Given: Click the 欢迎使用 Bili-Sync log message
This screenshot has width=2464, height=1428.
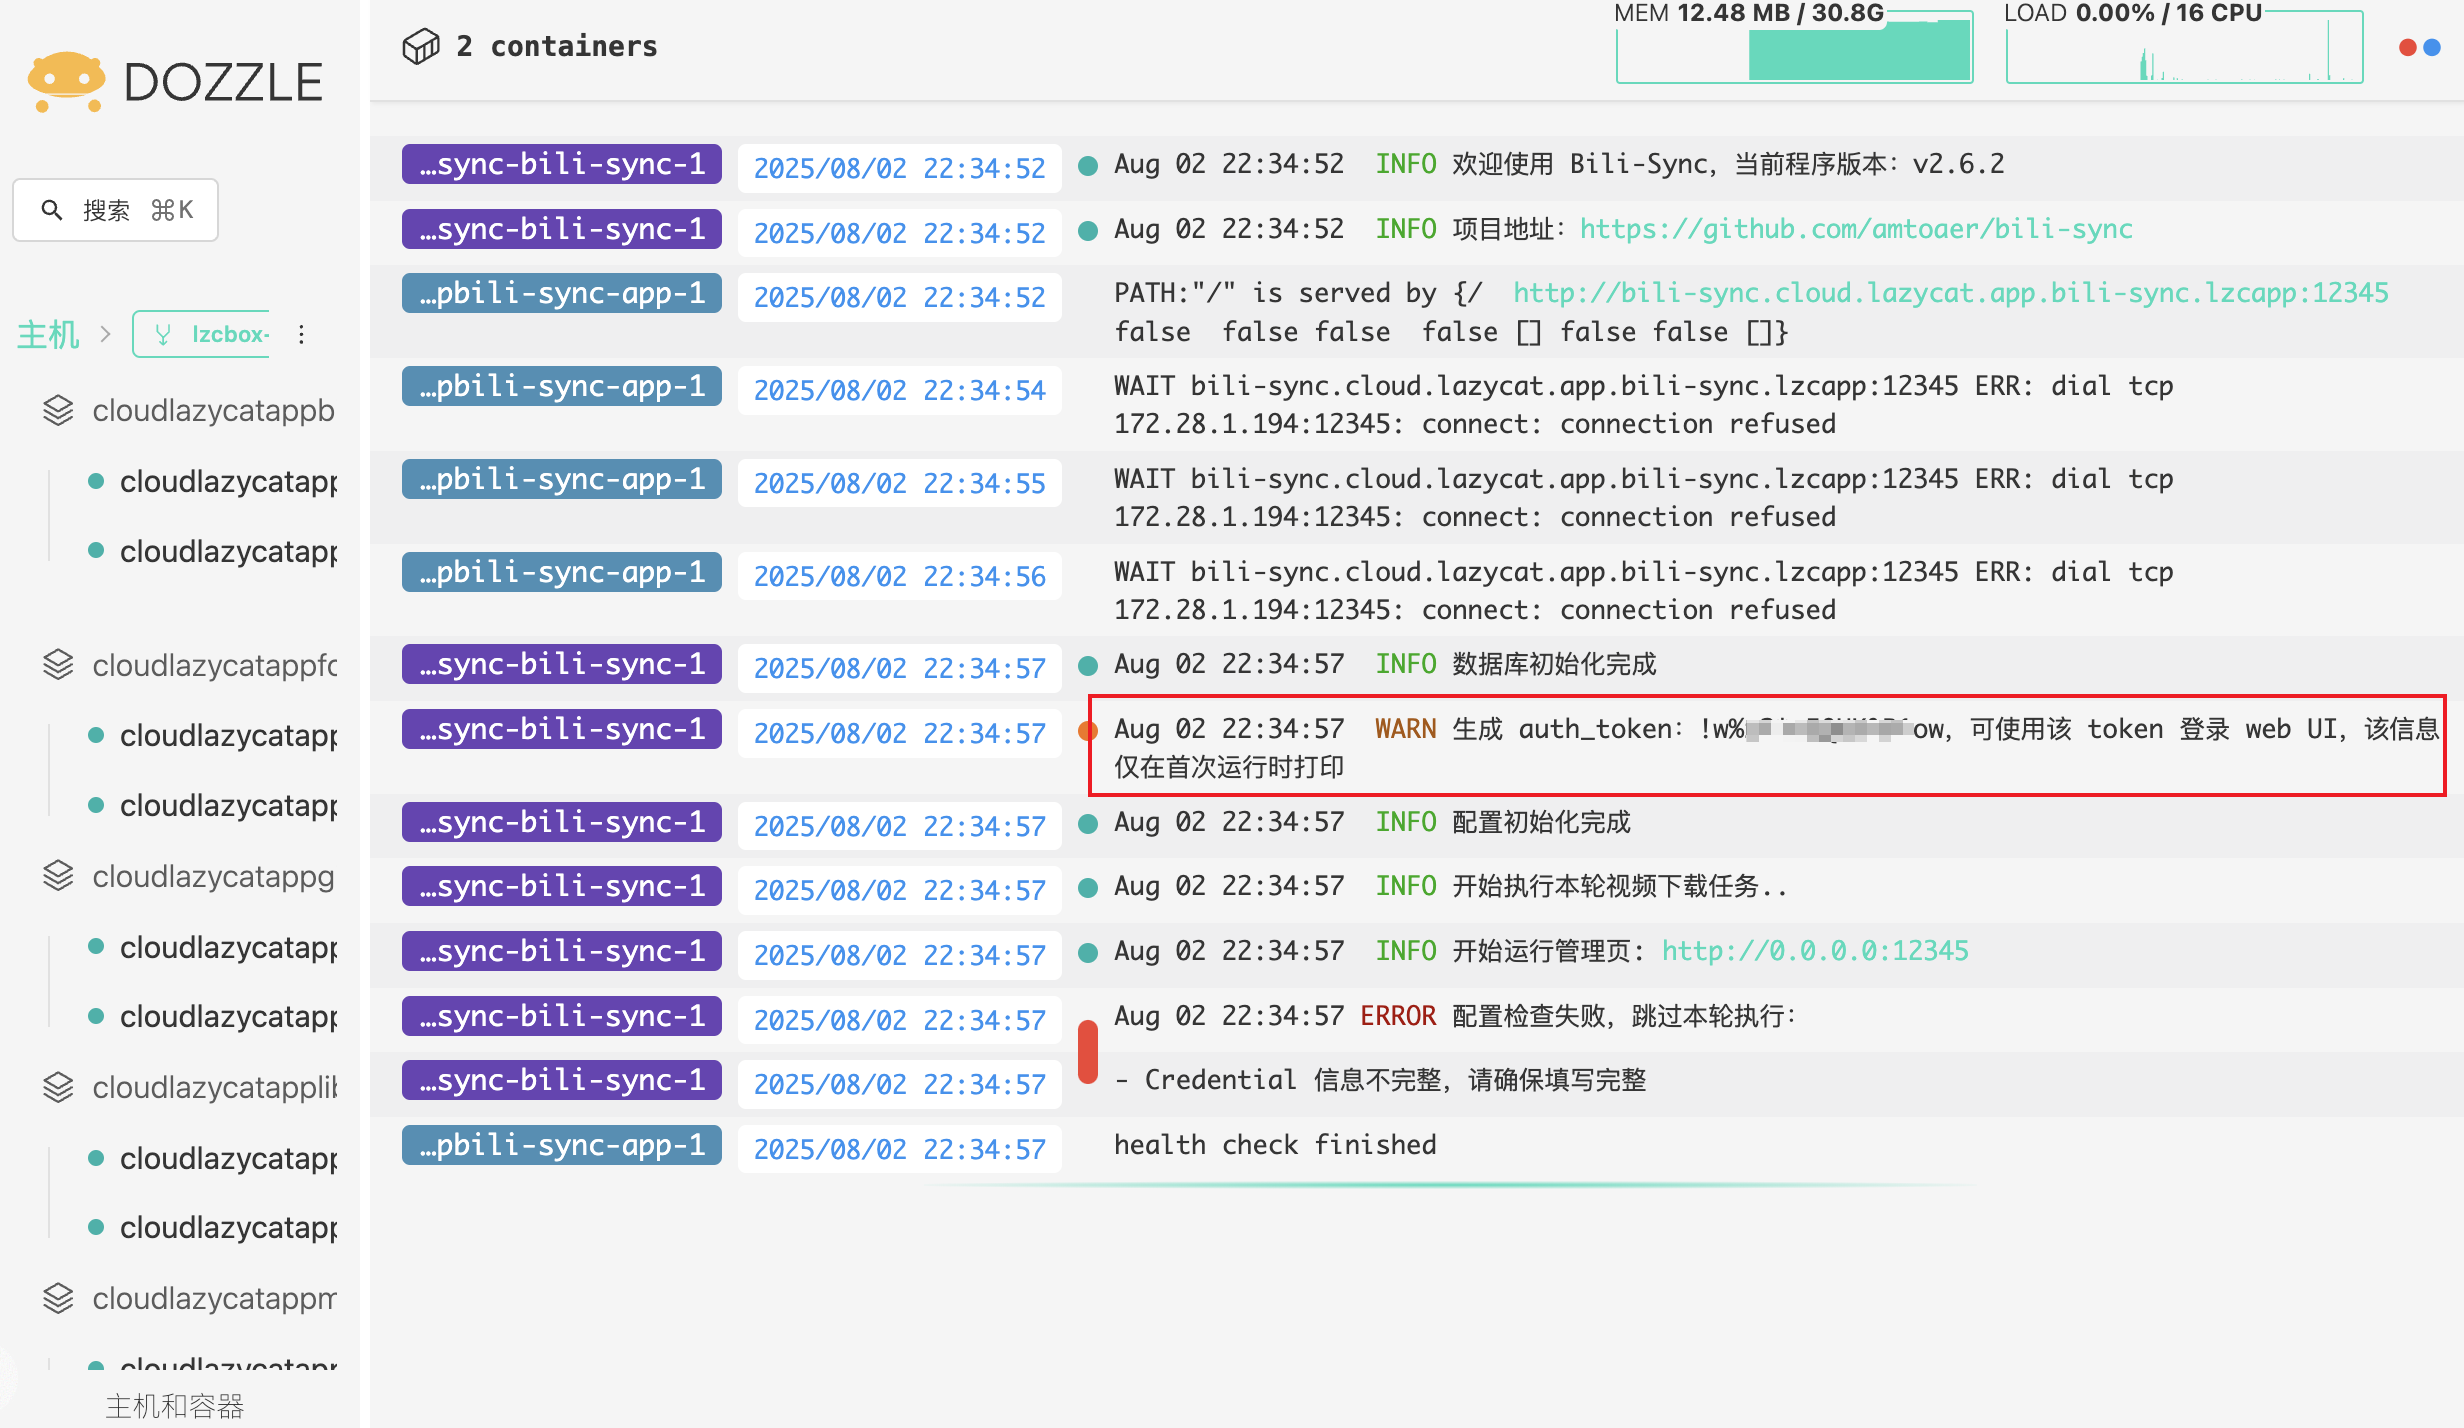Looking at the screenshot, I should pyautogui.click(x=1559, y=164).
